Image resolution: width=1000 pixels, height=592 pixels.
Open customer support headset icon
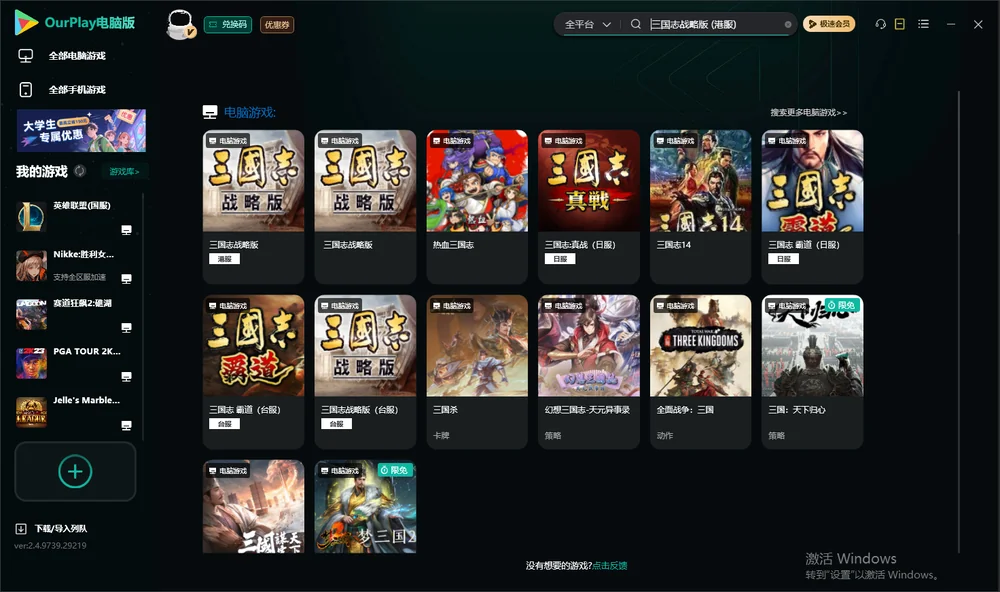click(x=880, y=24)
